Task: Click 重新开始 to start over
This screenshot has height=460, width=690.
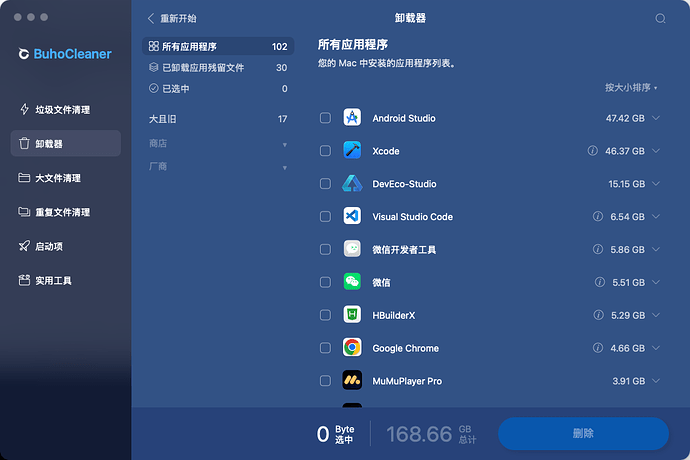Action: pyautogui.click(x=178, y=18)
